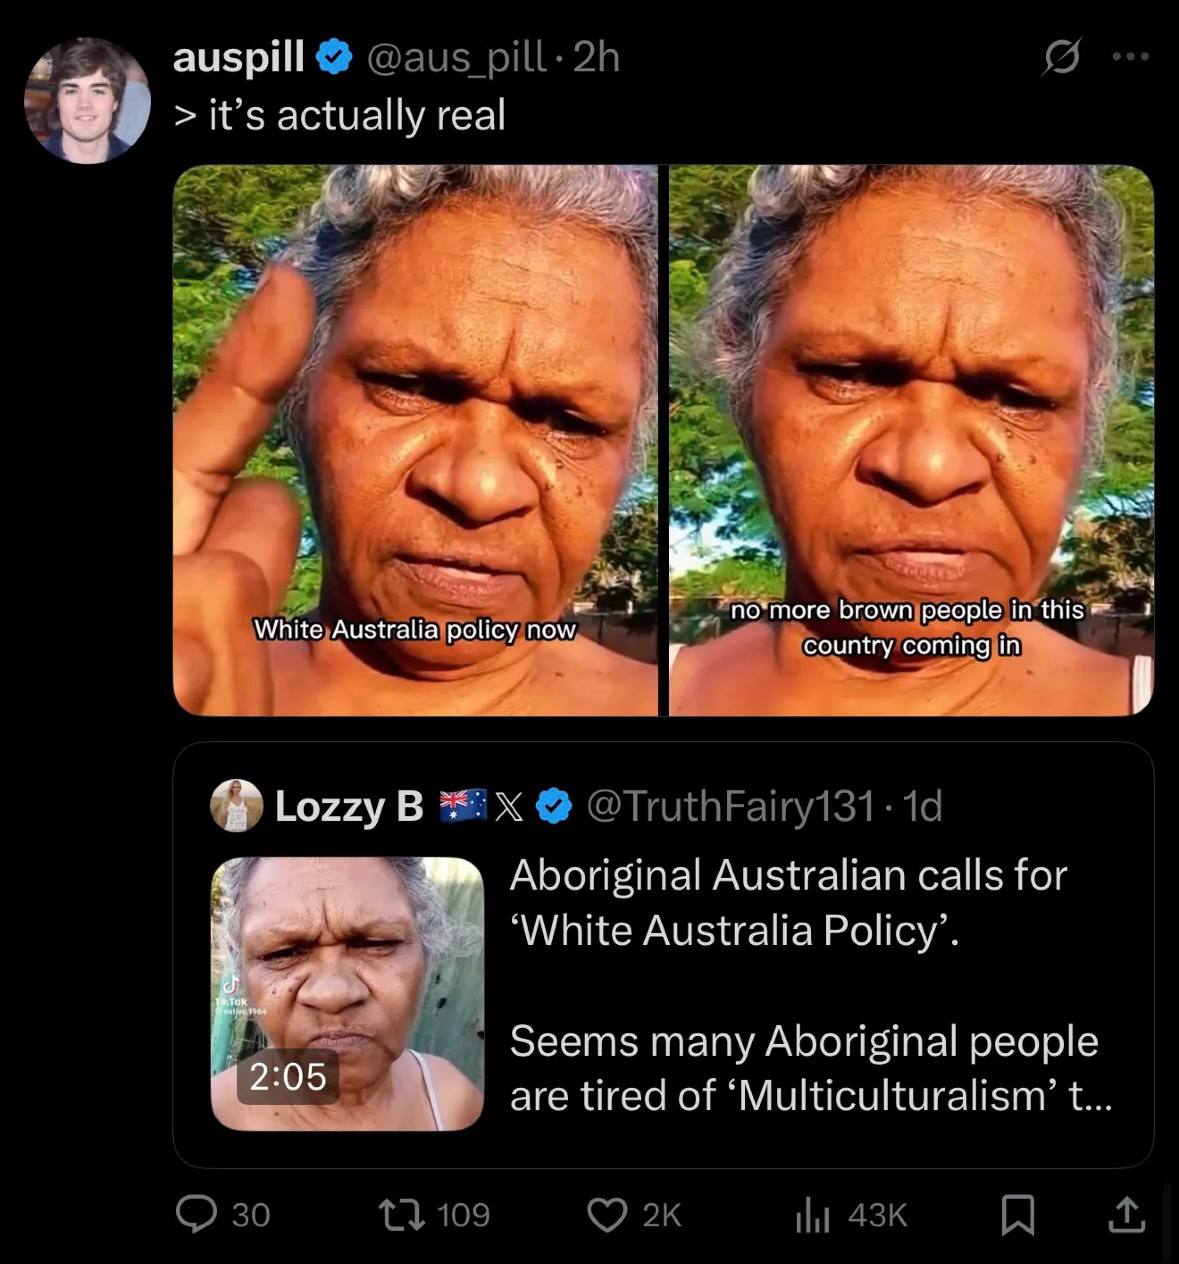Open the @aus_pill handle link
Image resolution: width=1179 pixels, height=1264 pixels.
457,58
